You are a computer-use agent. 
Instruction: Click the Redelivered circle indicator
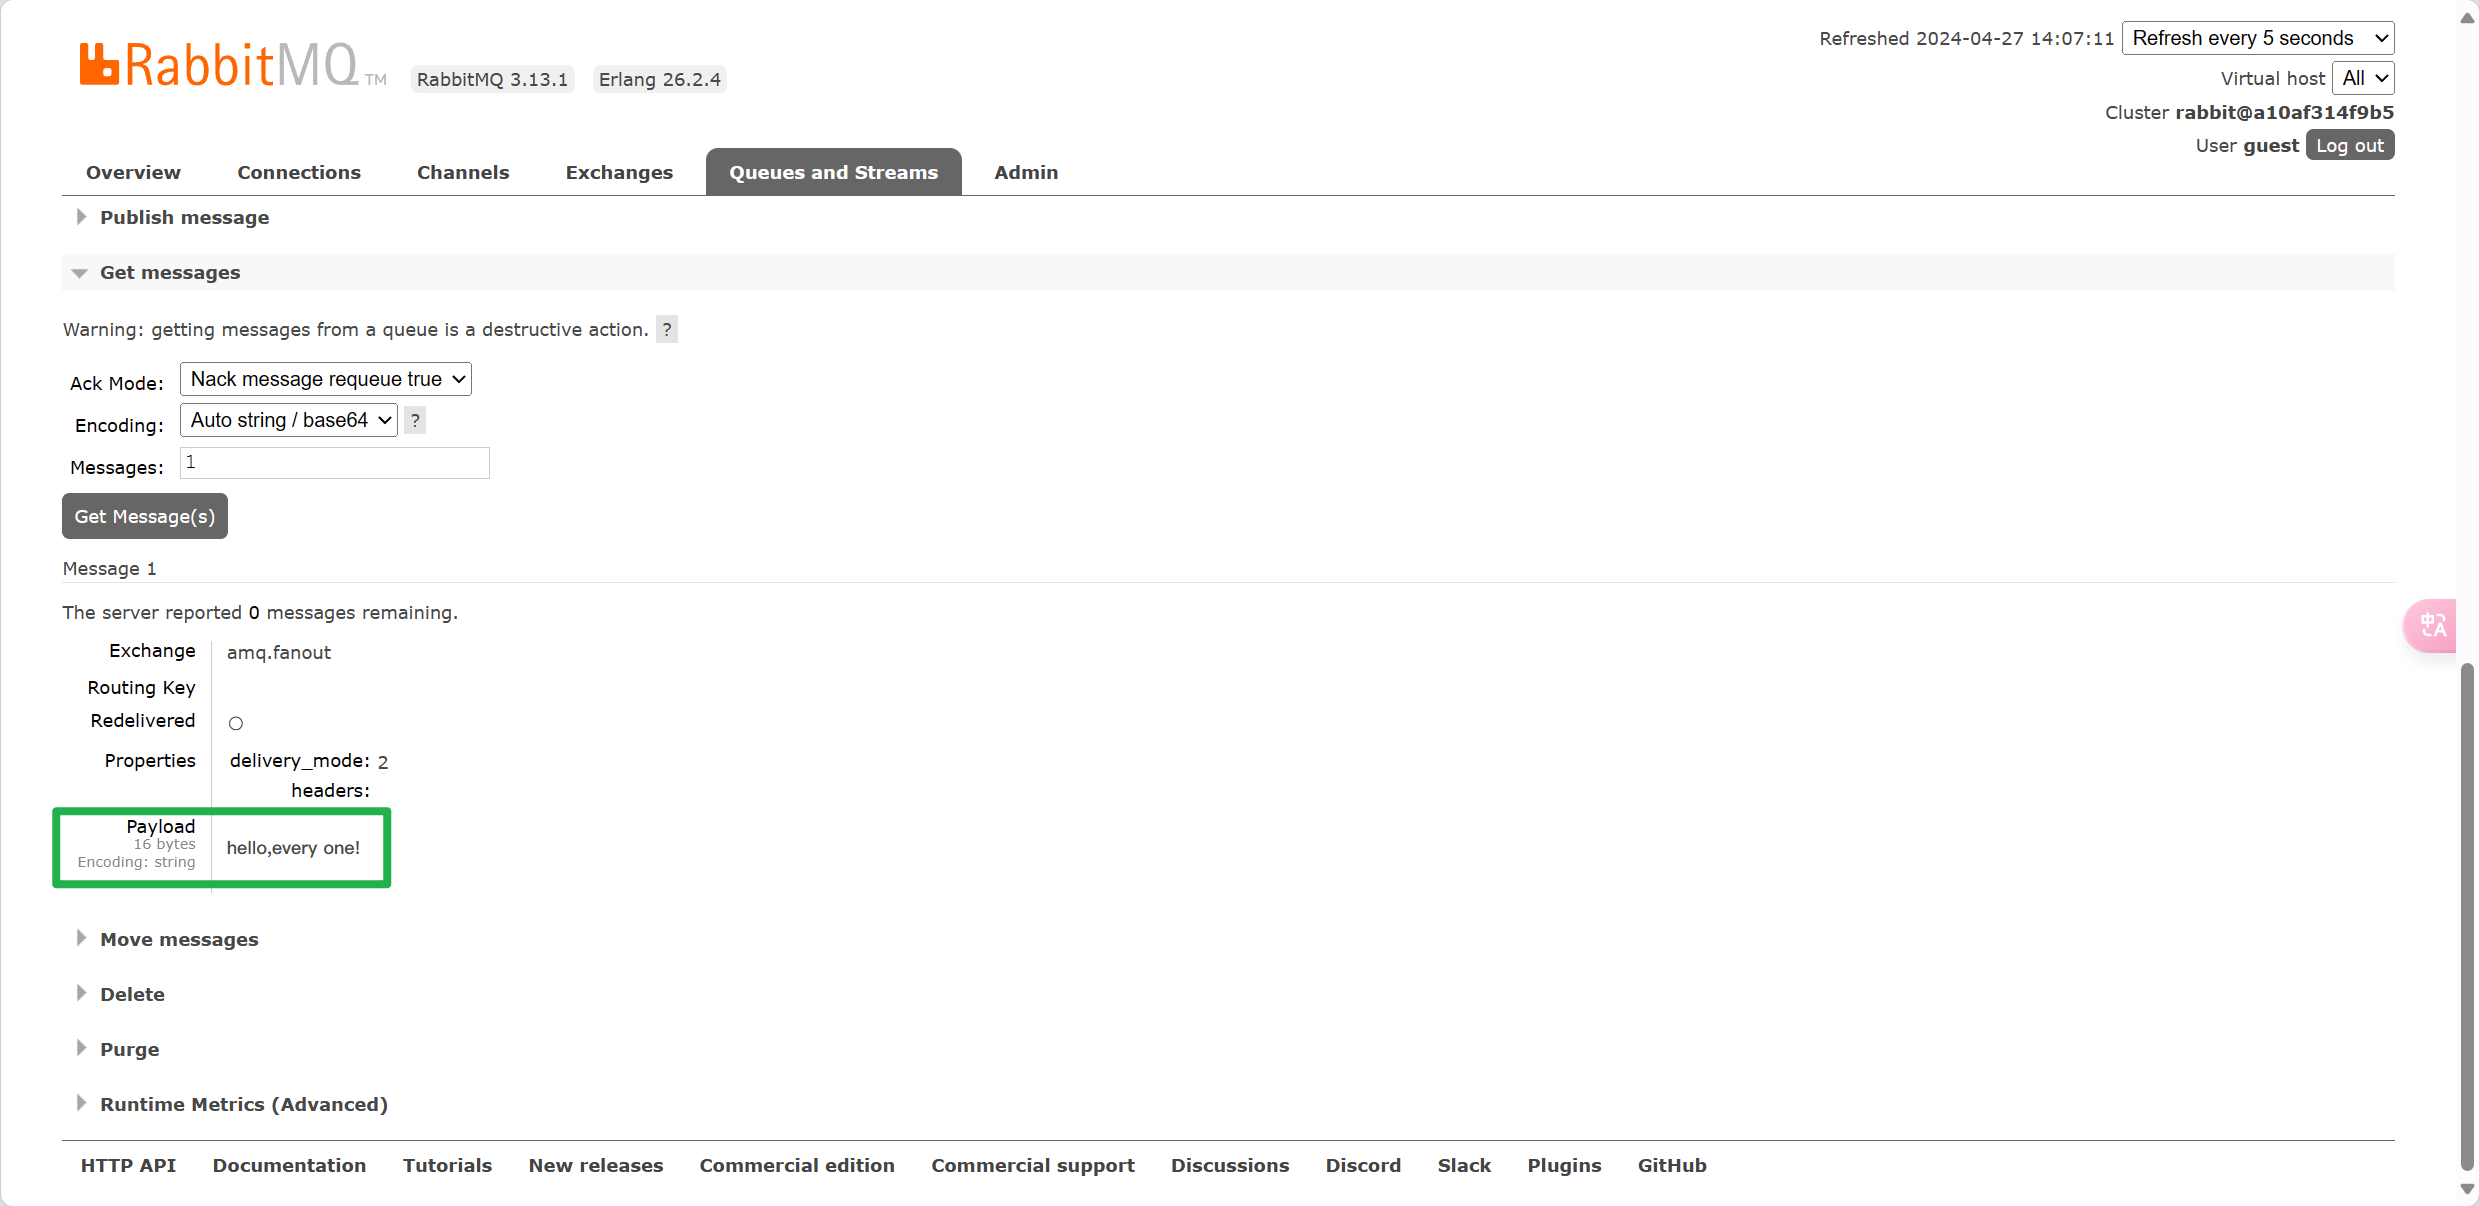pyautogui.click(x=236, y=723)
